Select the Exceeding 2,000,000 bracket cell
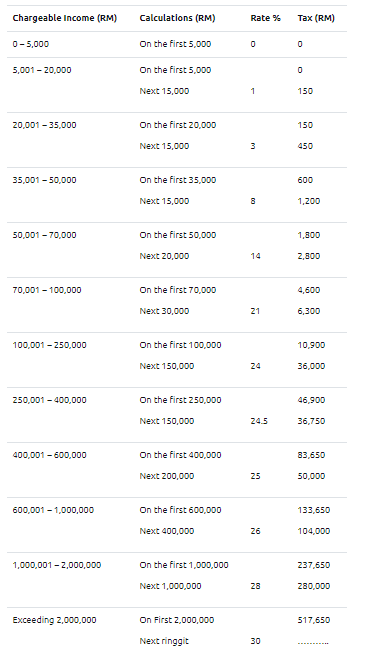The height and width of the screenshot is (661, 365). (54, 620)
